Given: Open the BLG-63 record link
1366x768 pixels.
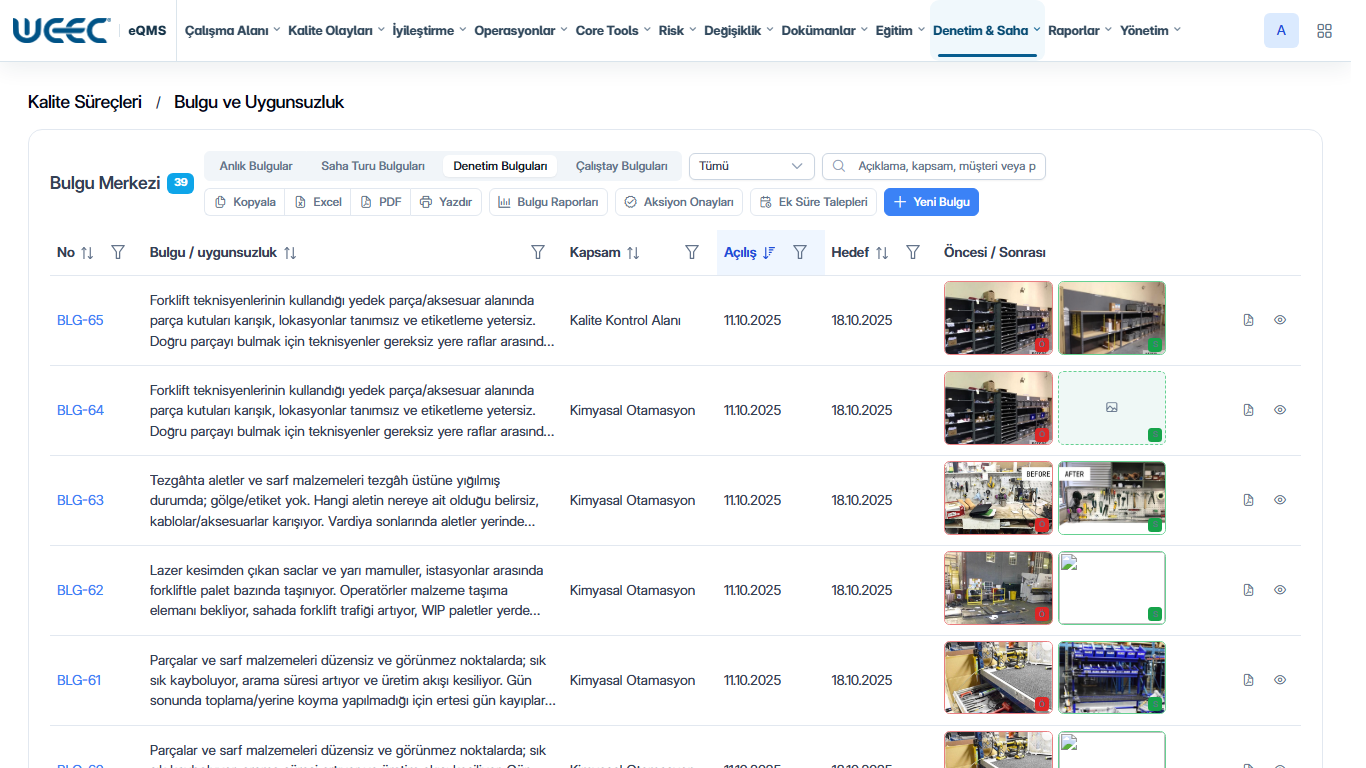Looking at the screenshot, I should [80, 500].
